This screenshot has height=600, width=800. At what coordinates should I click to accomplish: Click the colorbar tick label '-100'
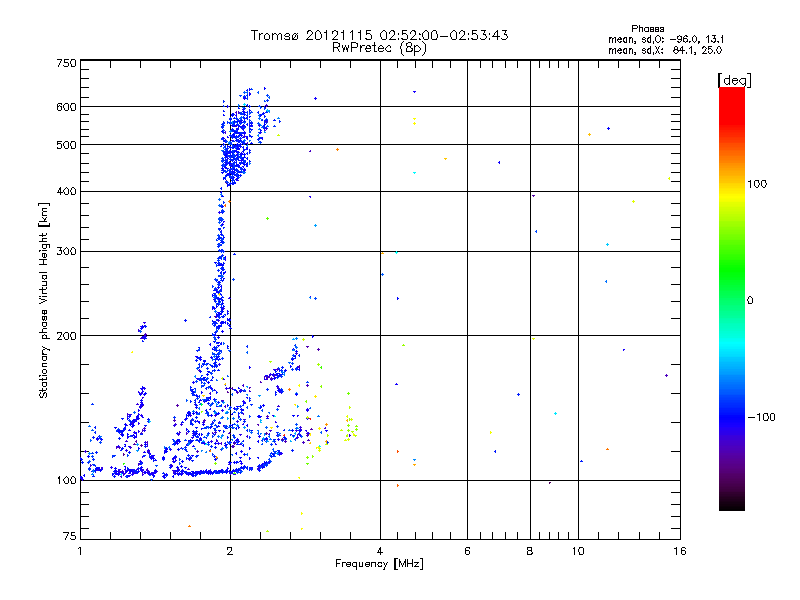pyautogui.click(x=761, y=417)
